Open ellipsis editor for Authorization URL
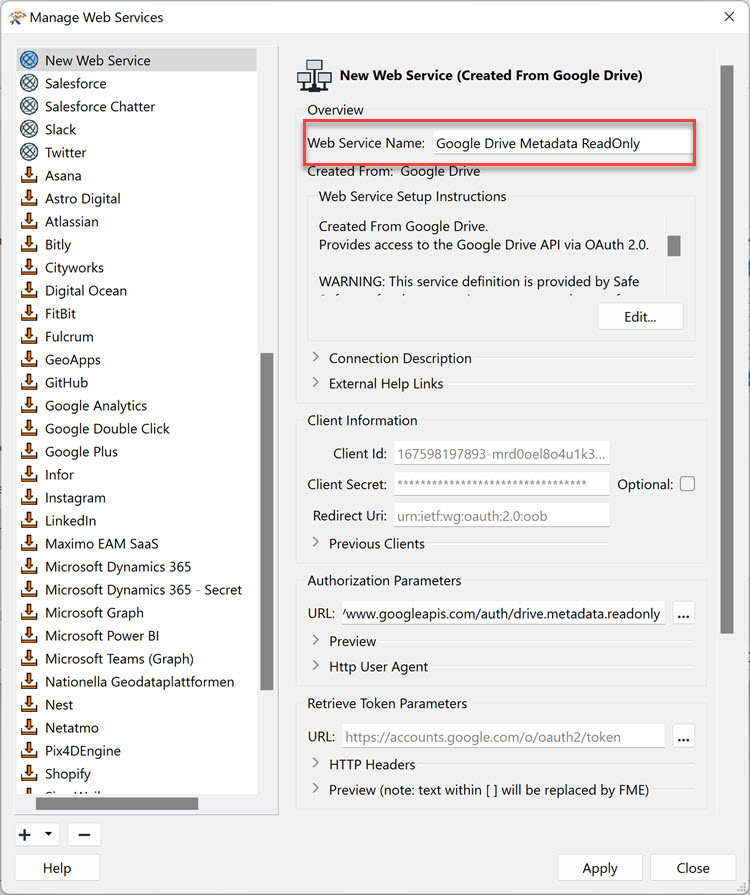This screenshot has width=750, height=895. coord(683,614)
